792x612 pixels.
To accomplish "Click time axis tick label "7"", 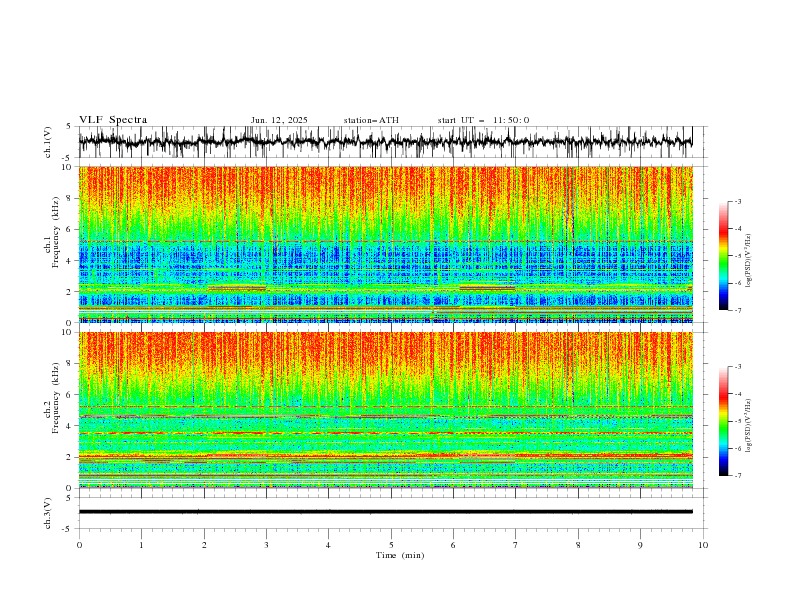I will [516, 545].
